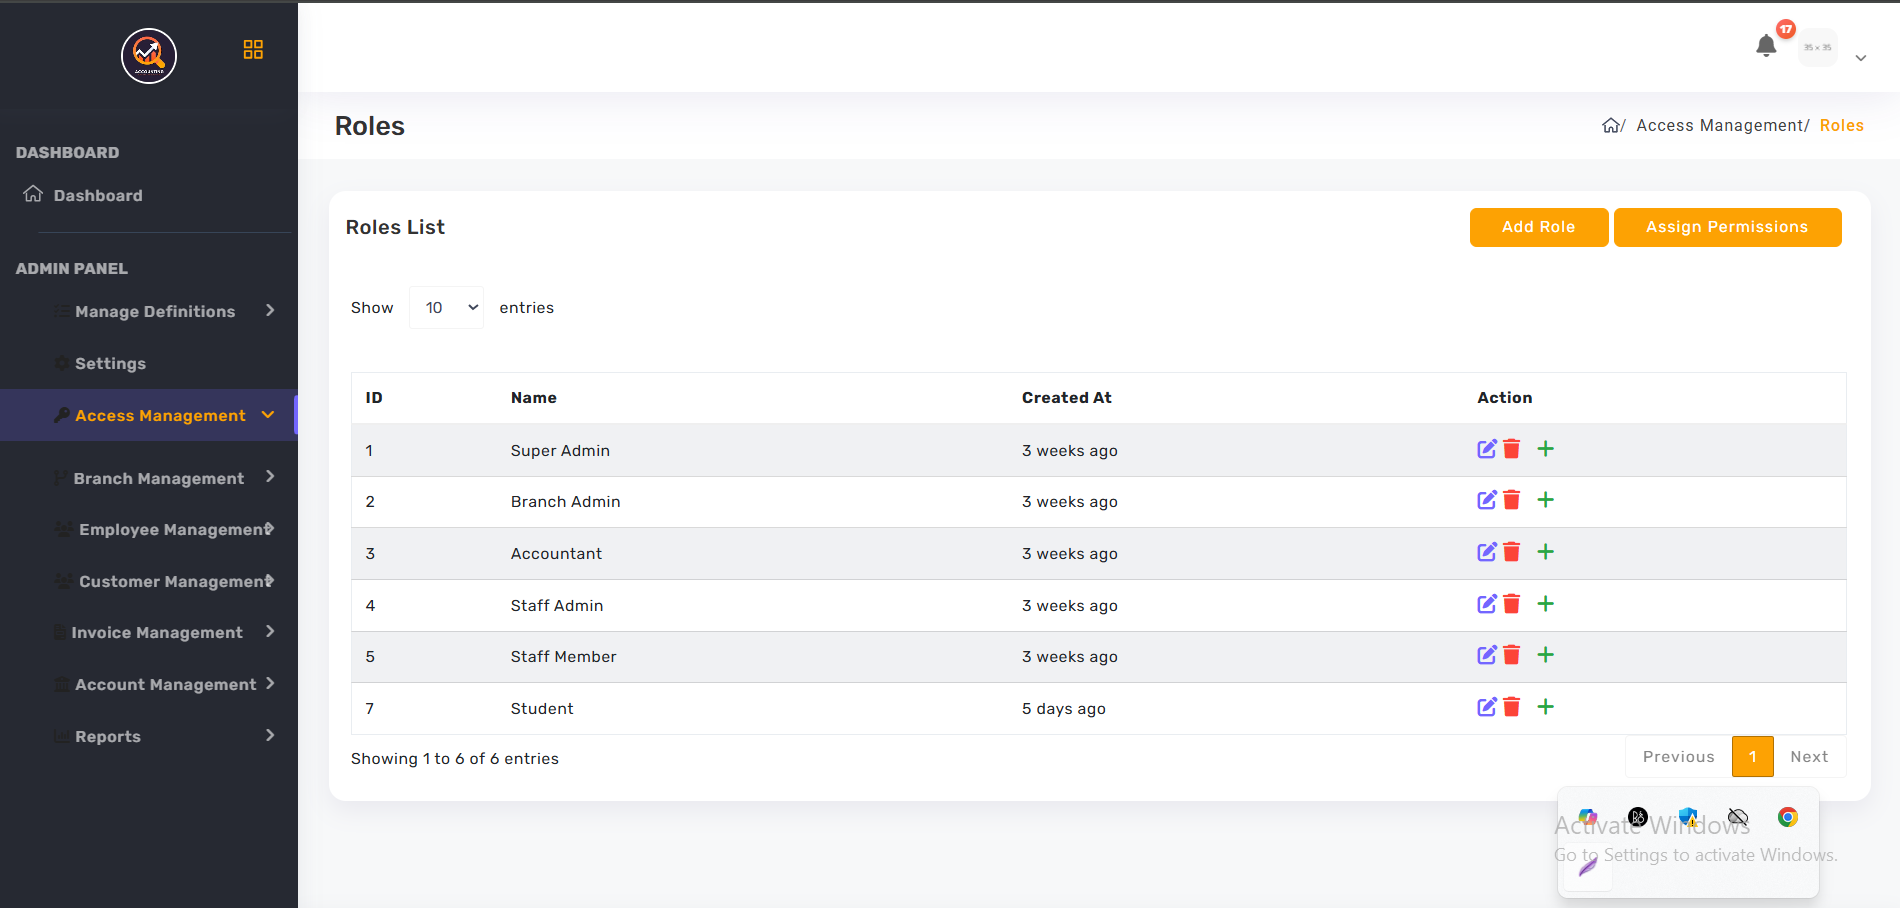Screen dimensions: 1900x908
Task: Click the edit icon for Super Admin
Action: point(1486,449)
